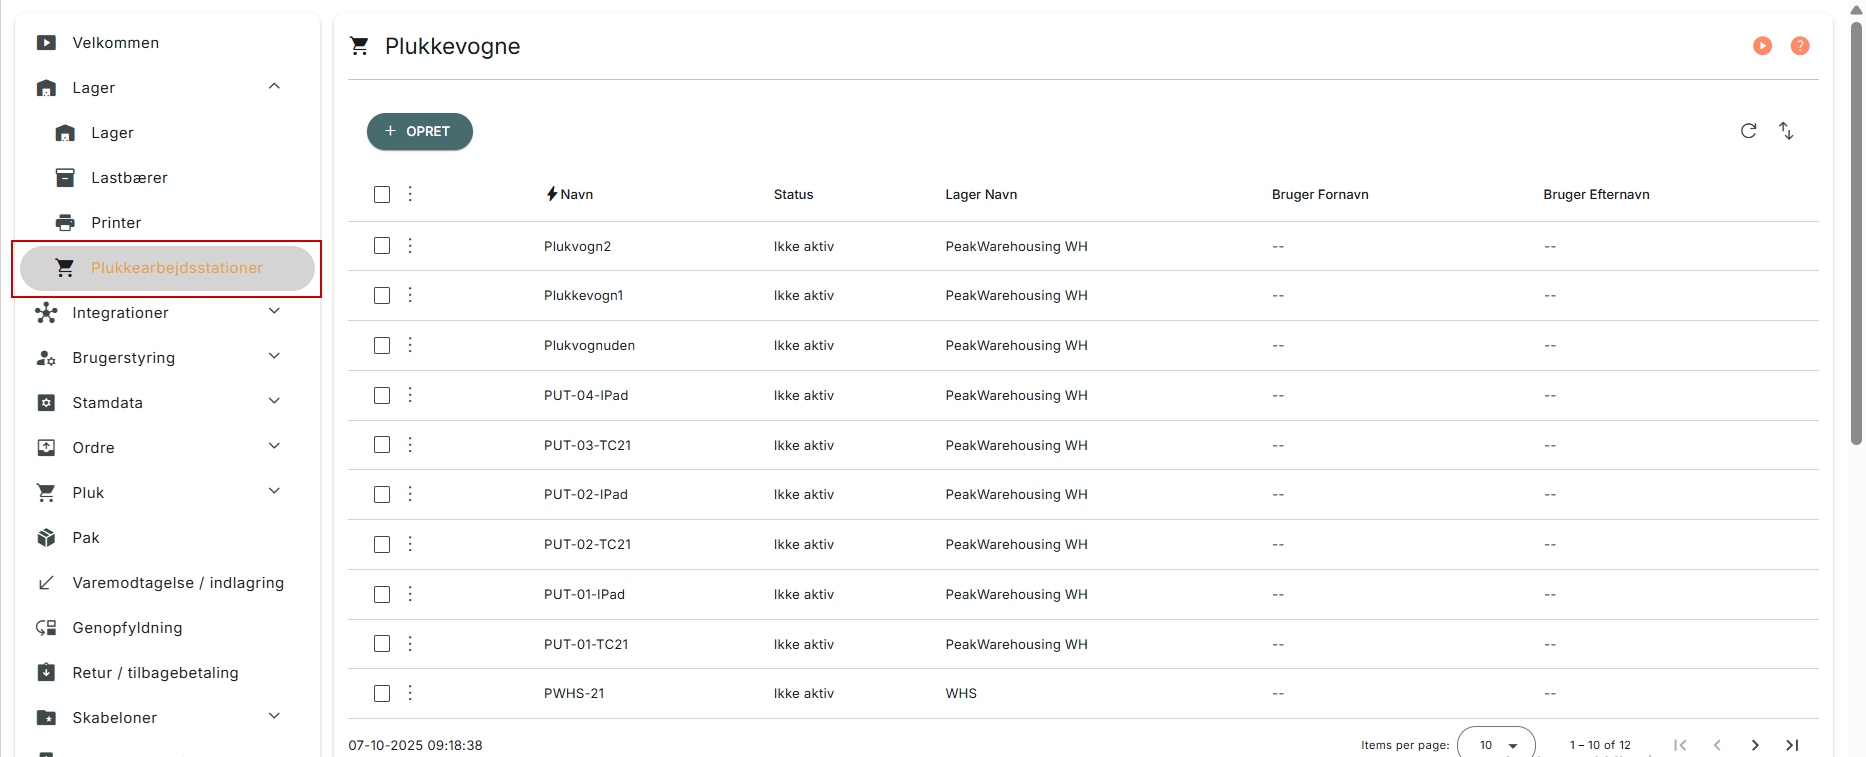Click the vertical page scrollbar

coord(1856,230)
